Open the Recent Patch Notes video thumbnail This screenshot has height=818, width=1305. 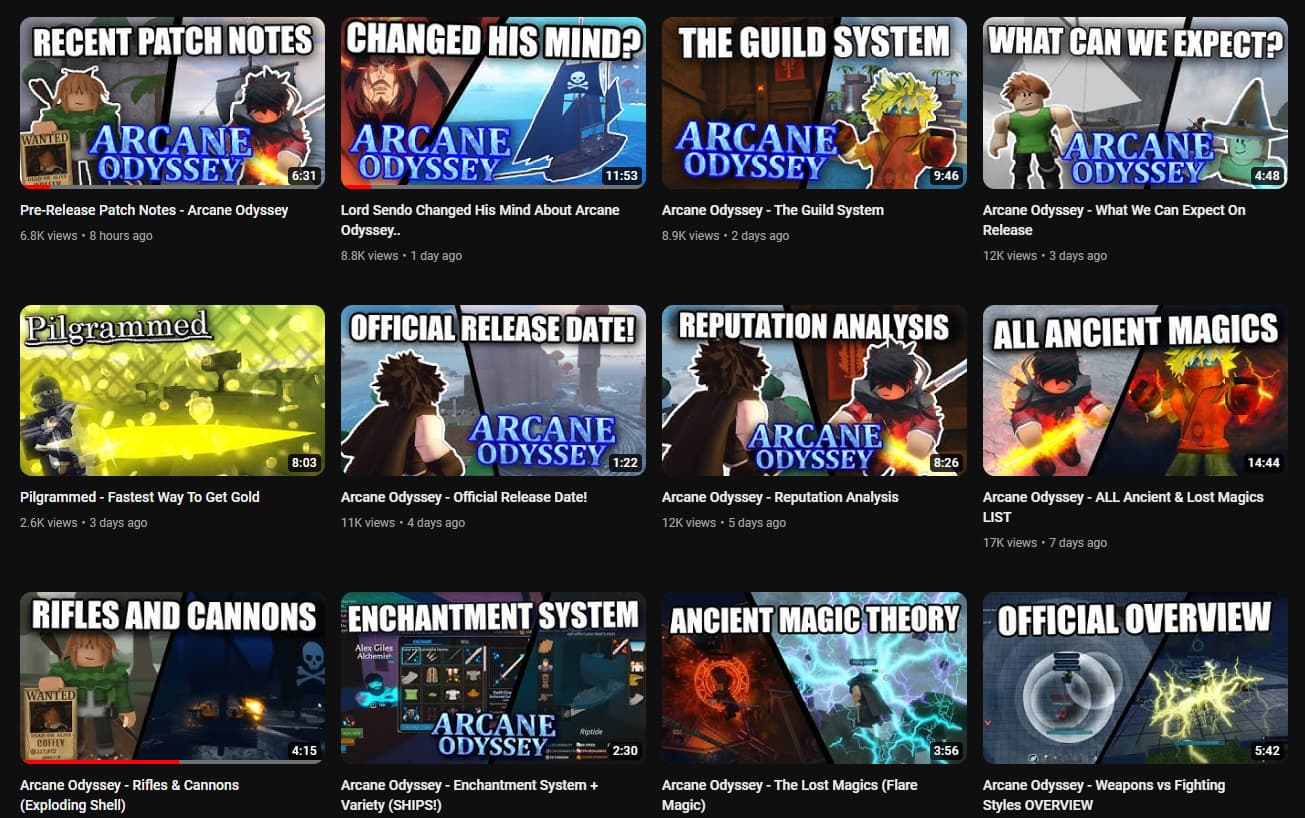point(172,103)
